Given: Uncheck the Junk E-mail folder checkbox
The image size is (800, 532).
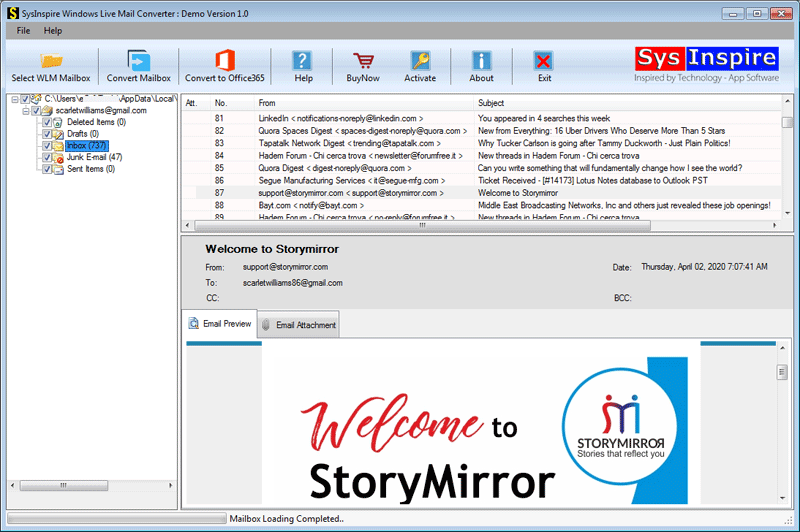Looking at the screenshot, I should point(47,158).
